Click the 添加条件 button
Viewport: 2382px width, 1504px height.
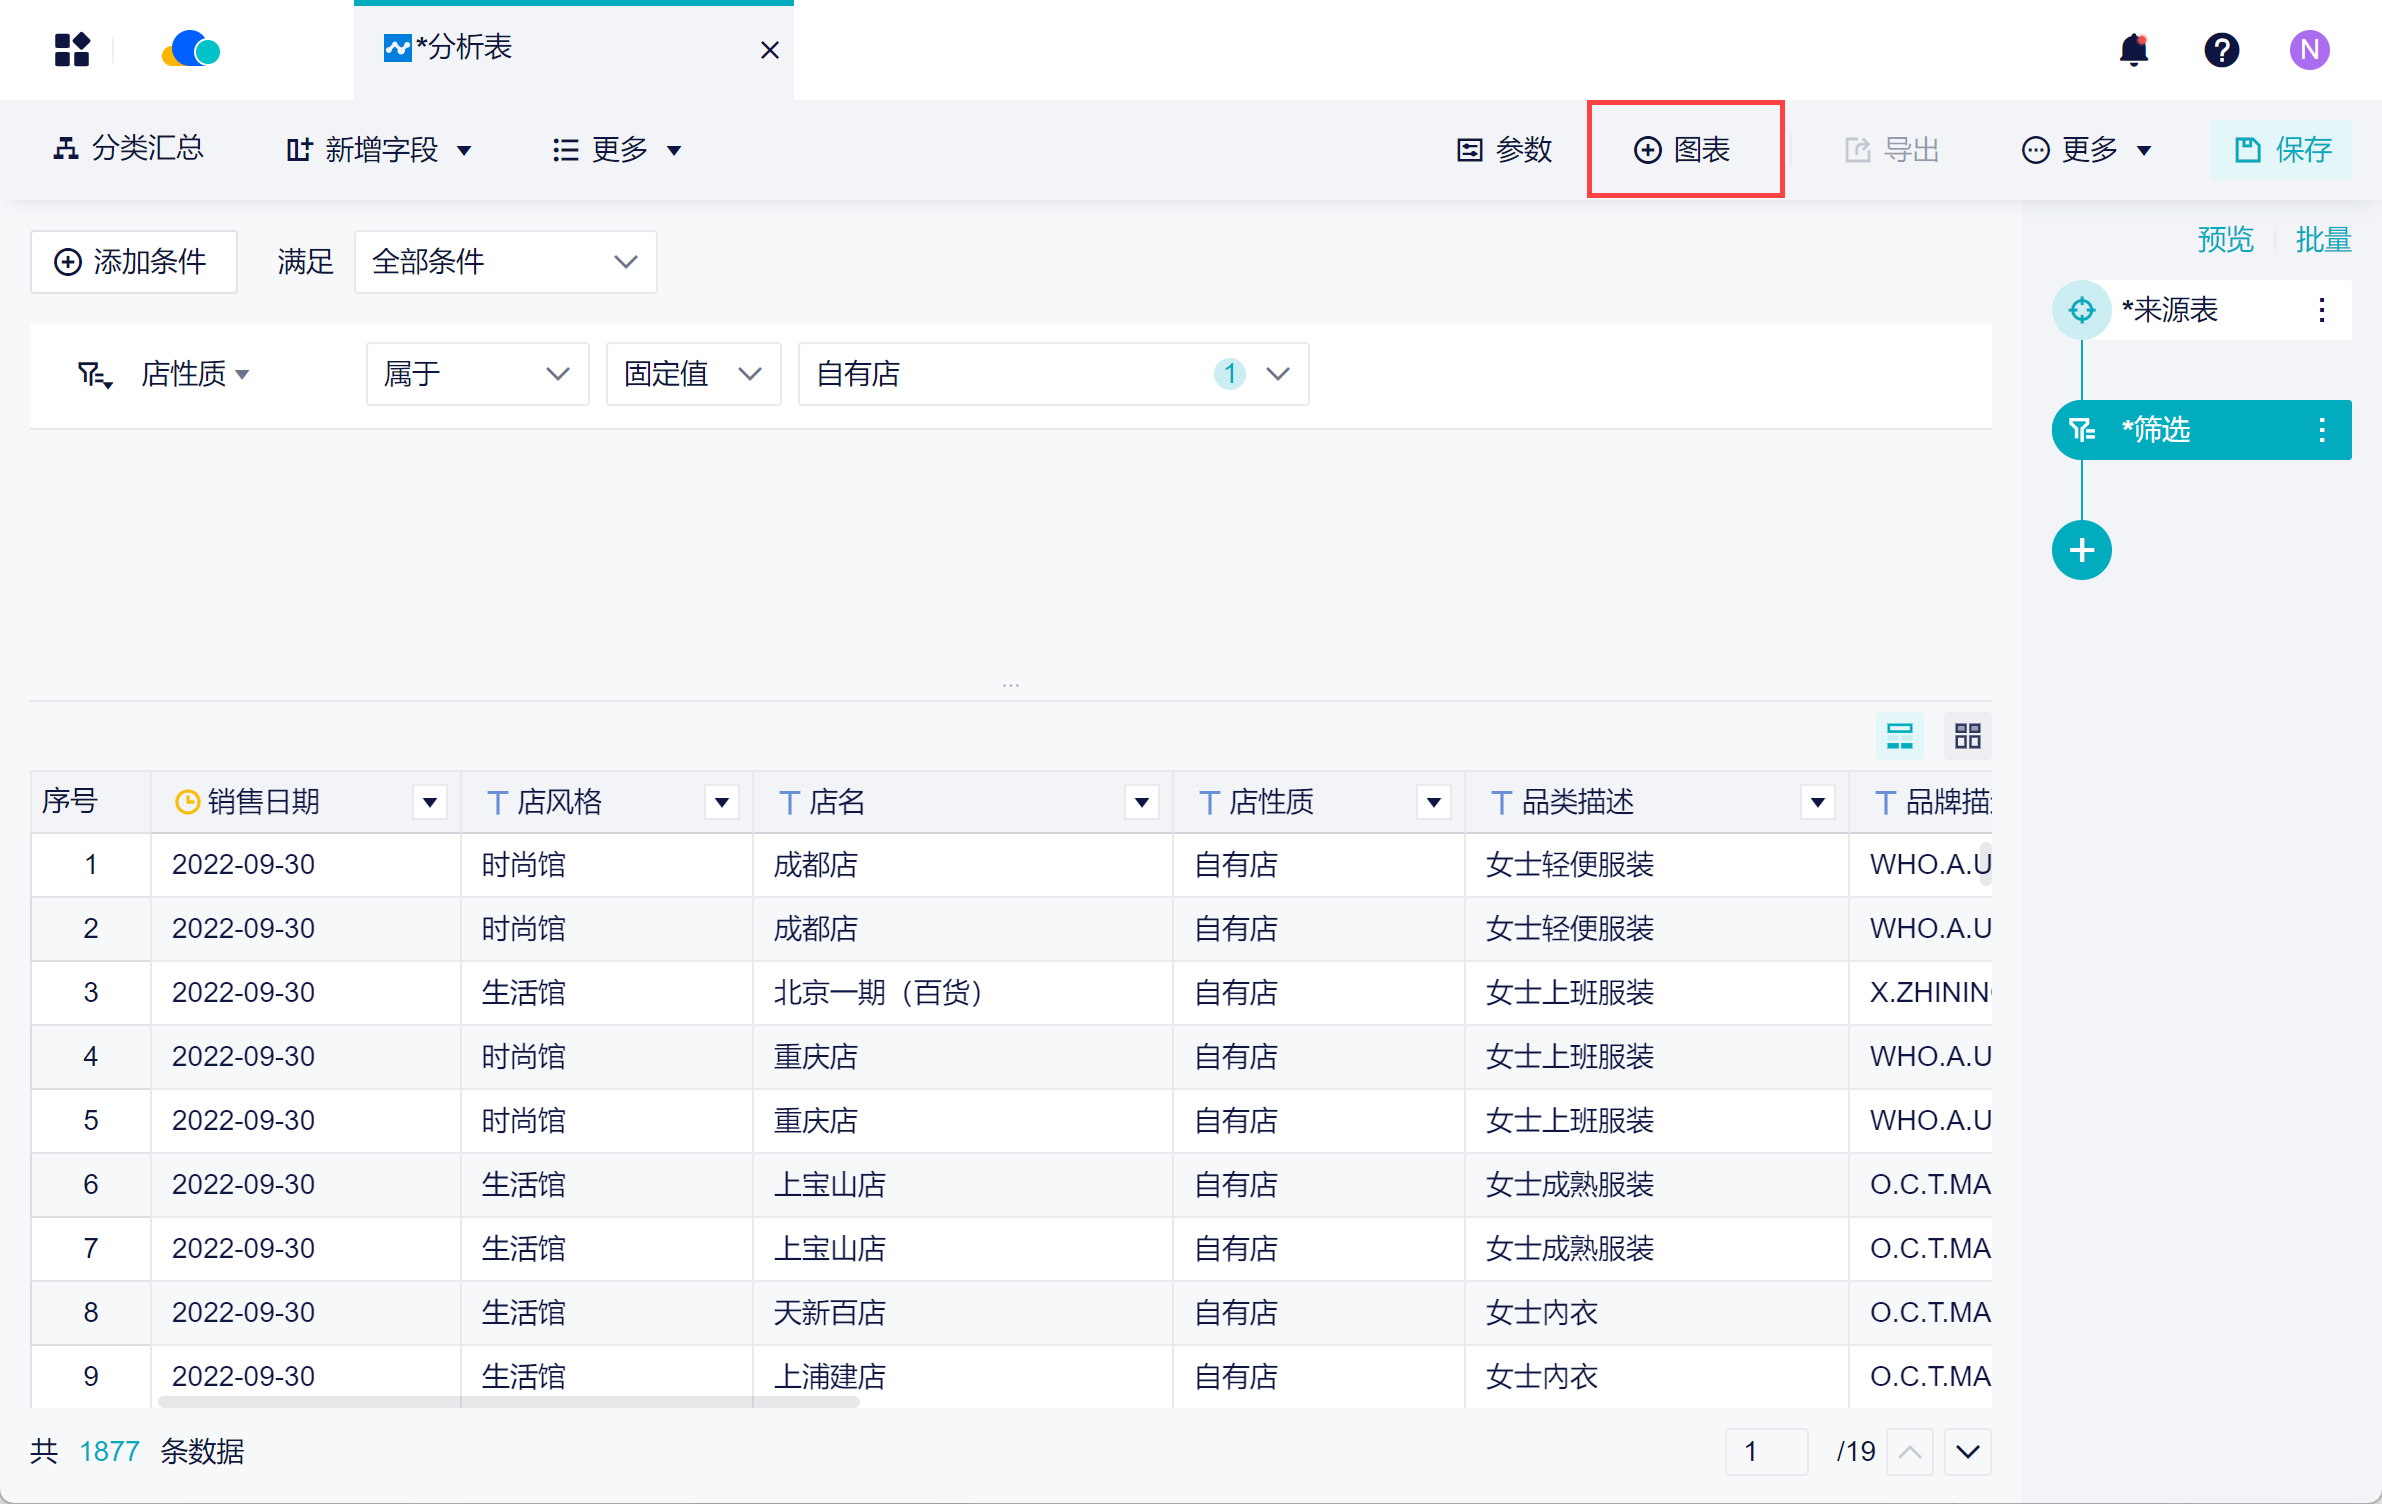133,262
